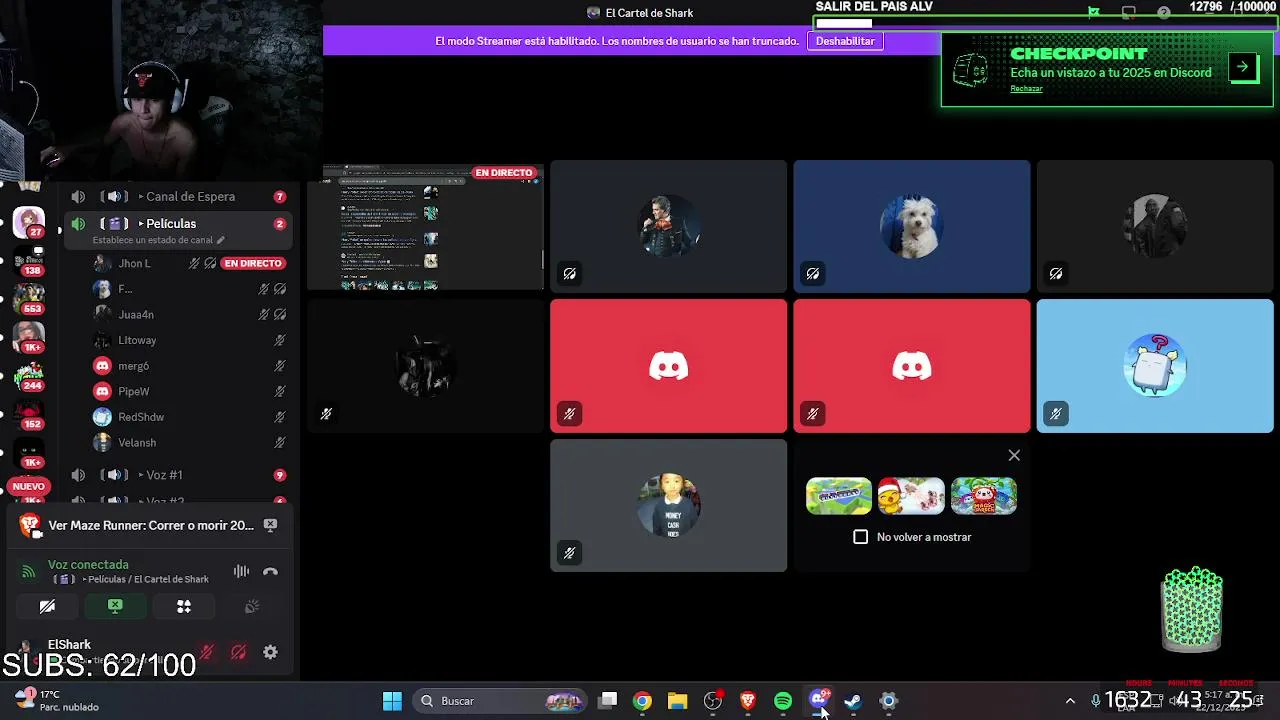Select the Money Cash avatar participant tile
Image resolution: width=1280 pixels, height=720 pixels.
coord(669,506)
